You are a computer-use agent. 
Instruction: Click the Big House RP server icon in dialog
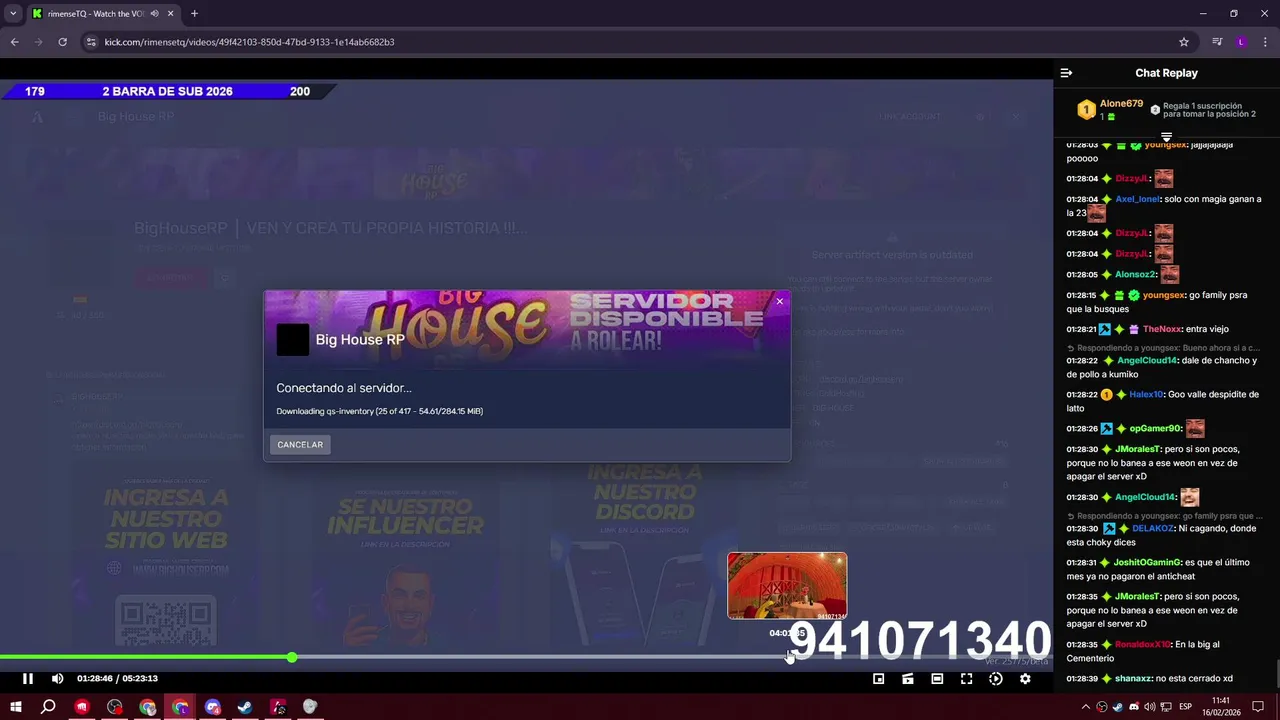(293, 340)
